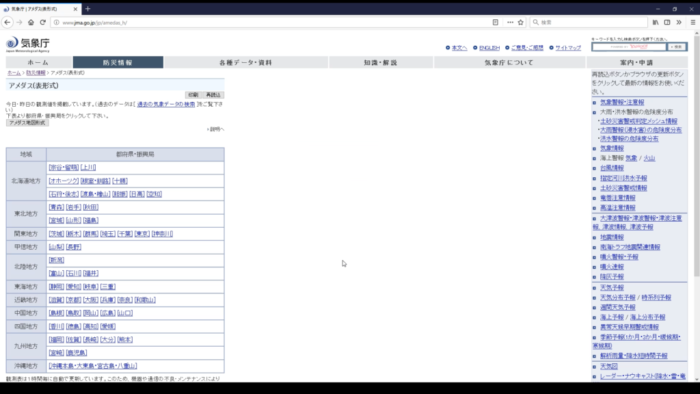The height and width of the screenshot is (394, 700).
Task: Select 上川 in Hokkaido row
Action: (88, 167)
